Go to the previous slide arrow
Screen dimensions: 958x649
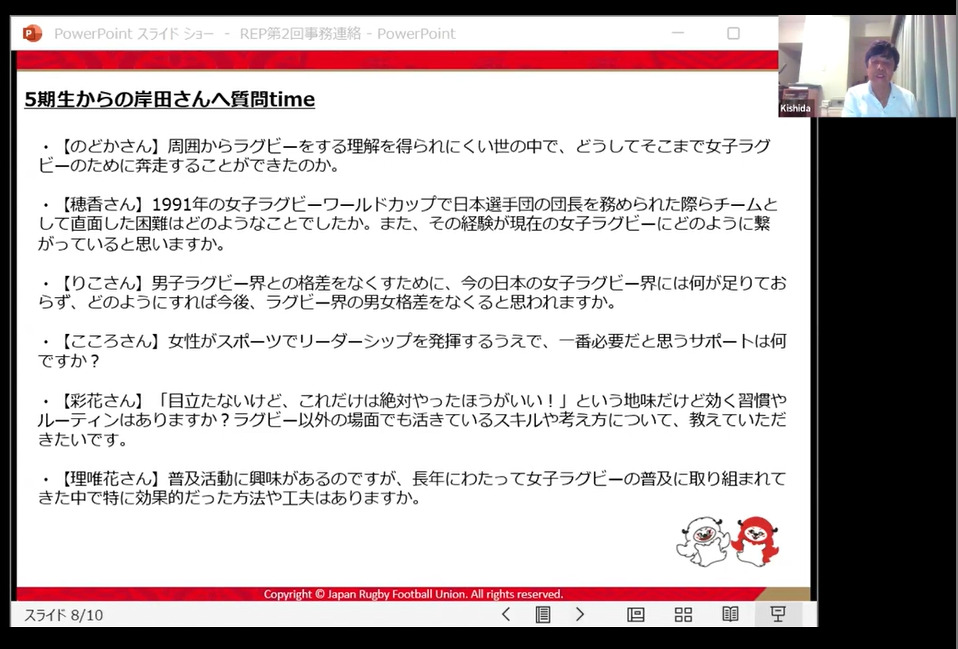(x=506, y=614)
